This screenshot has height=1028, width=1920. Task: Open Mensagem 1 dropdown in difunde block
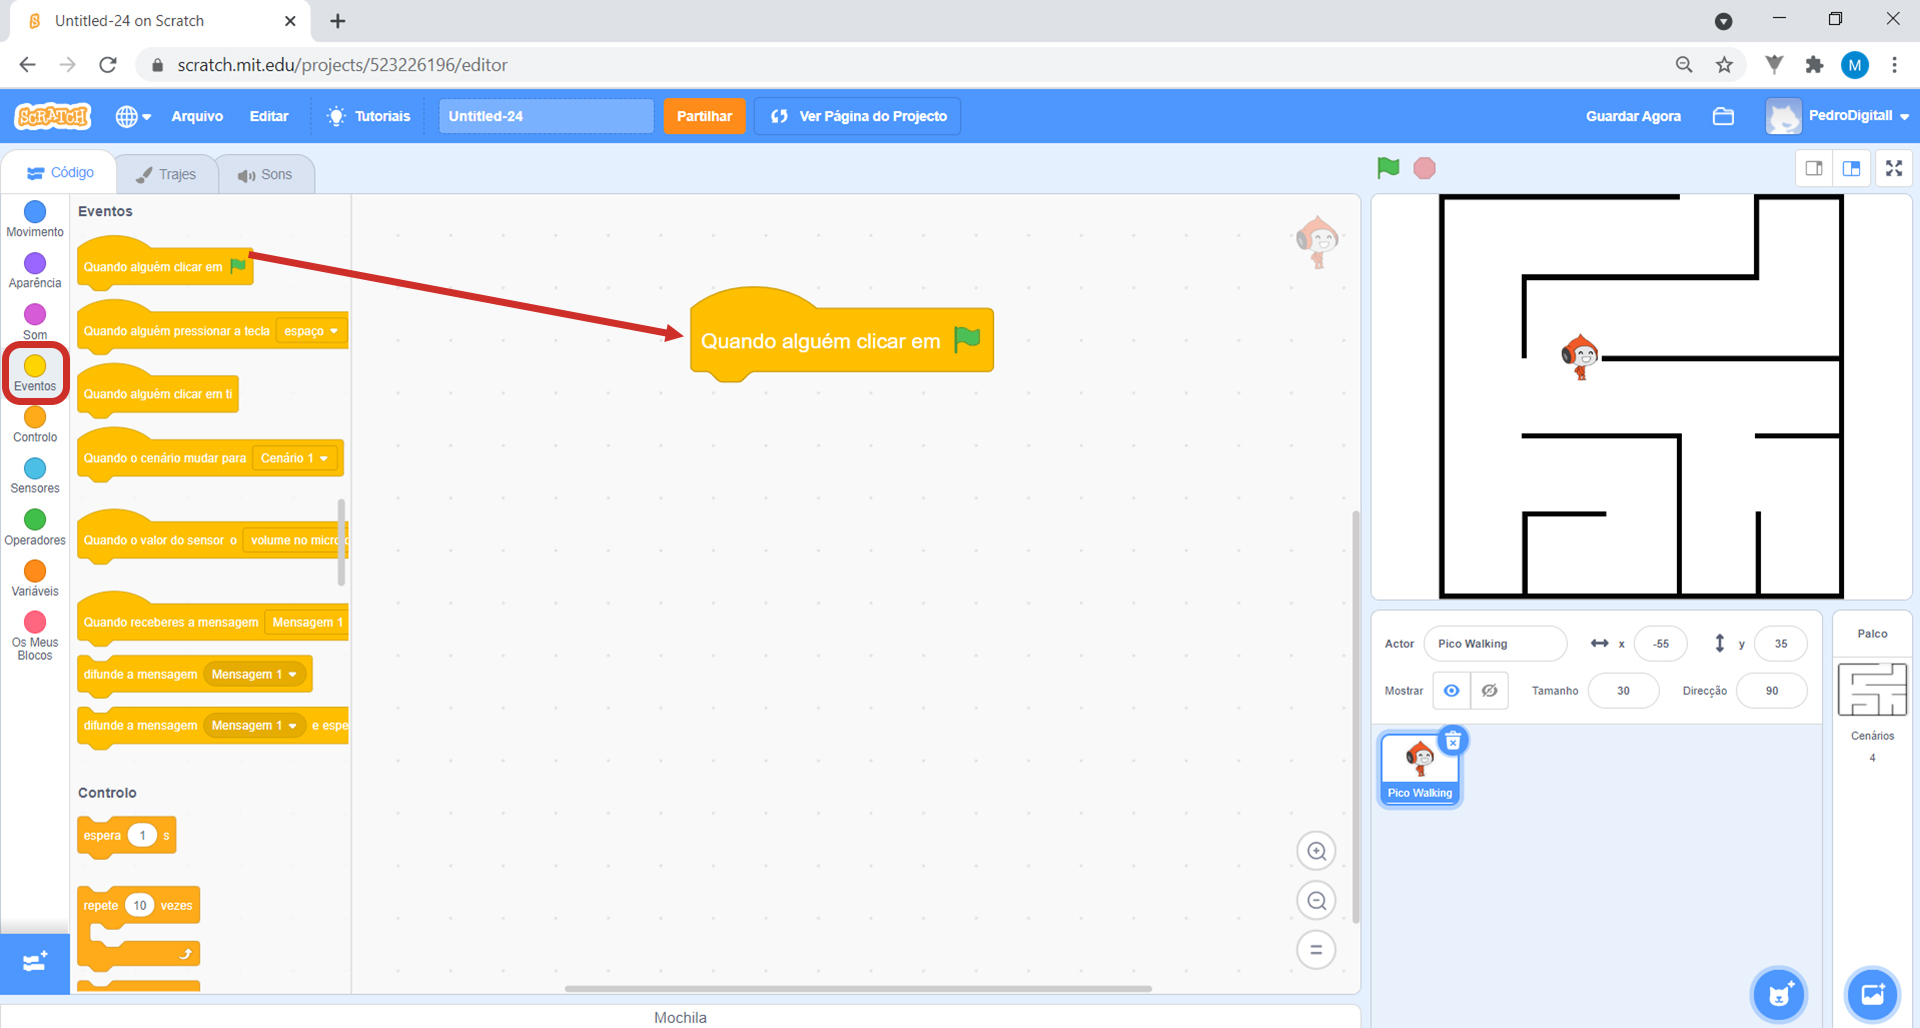tap(254, 674)
